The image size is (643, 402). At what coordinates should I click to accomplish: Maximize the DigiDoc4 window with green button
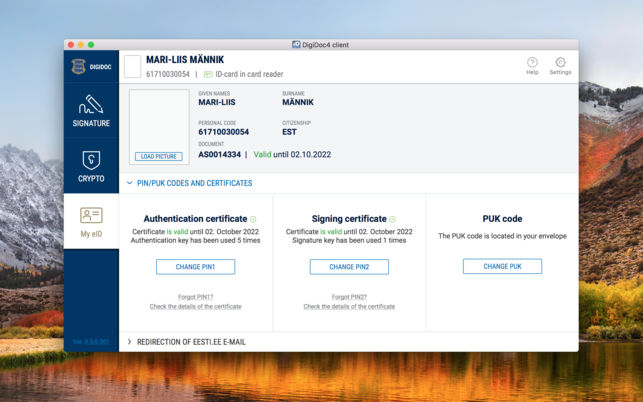[x=91, y=44]
